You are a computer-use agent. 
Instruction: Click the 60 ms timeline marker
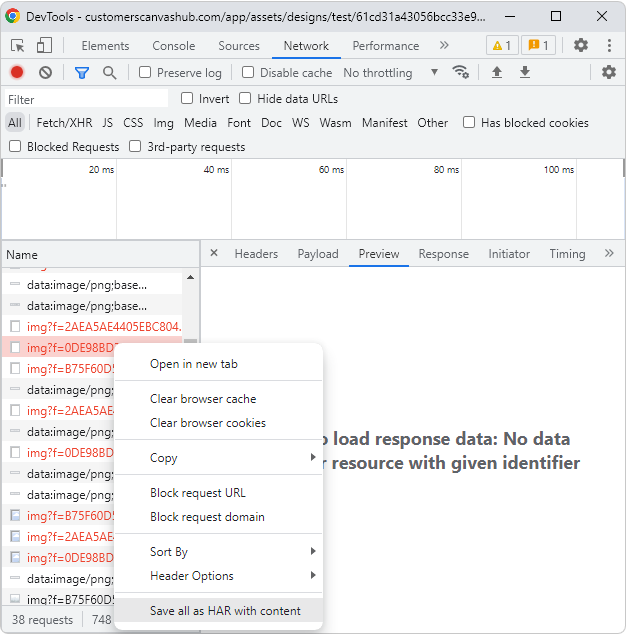coord(331,169)
